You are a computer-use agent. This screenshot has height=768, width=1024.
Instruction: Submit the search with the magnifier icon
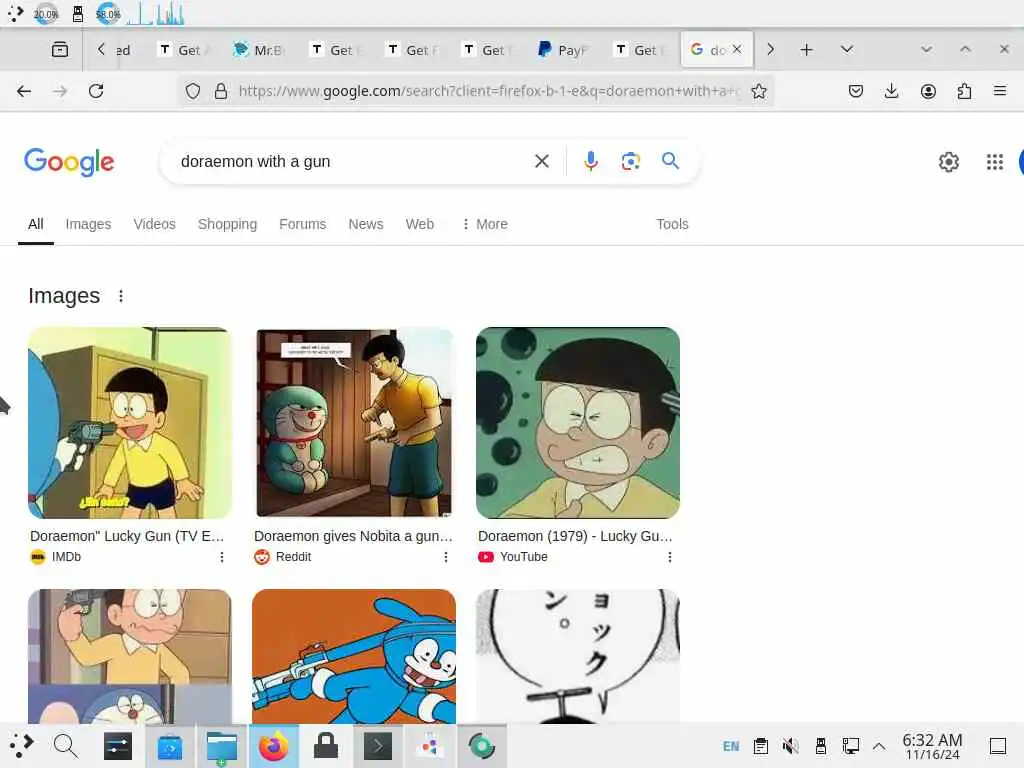pyautogui.click(x=670, y=161)
